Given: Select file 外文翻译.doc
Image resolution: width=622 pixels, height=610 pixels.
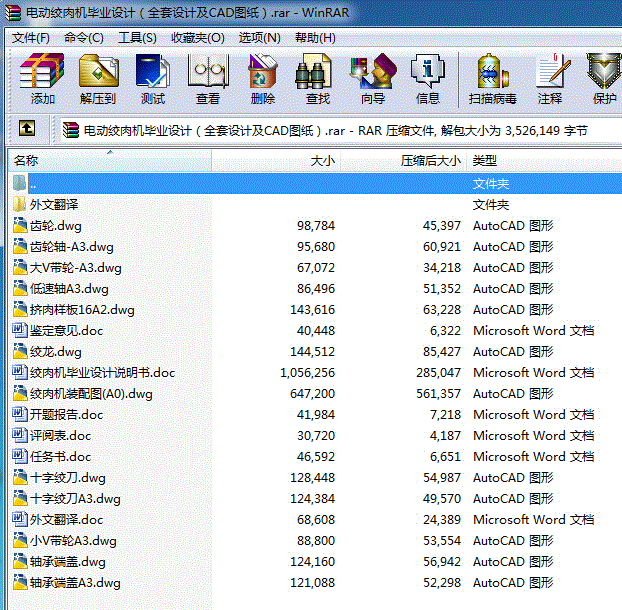Looking at the screenshot, I should pos(66,520).
